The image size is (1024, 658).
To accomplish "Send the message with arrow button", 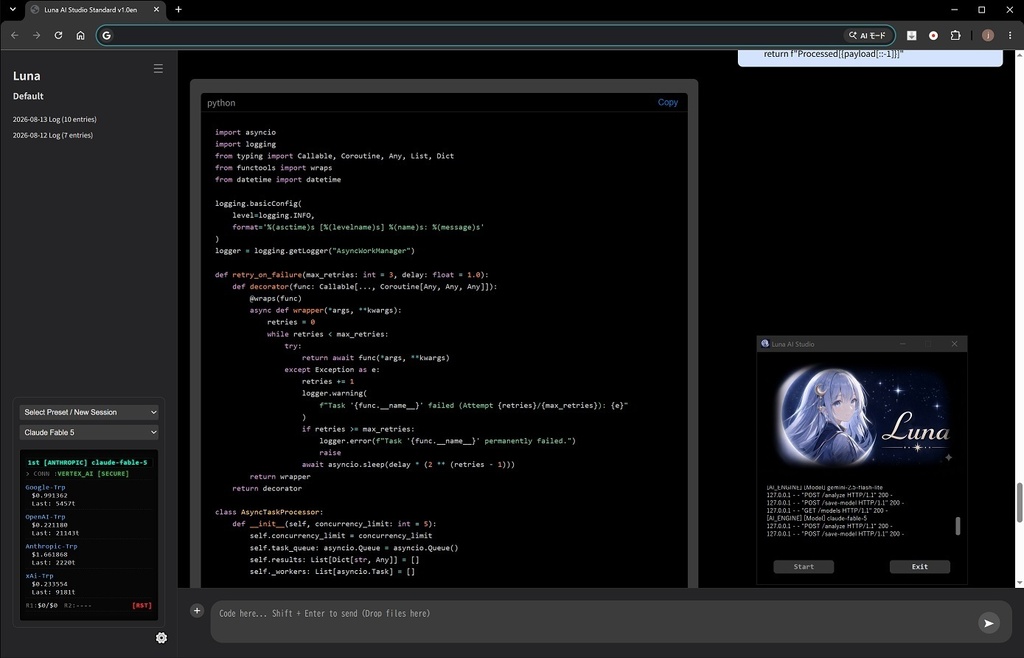I will 989,623.
